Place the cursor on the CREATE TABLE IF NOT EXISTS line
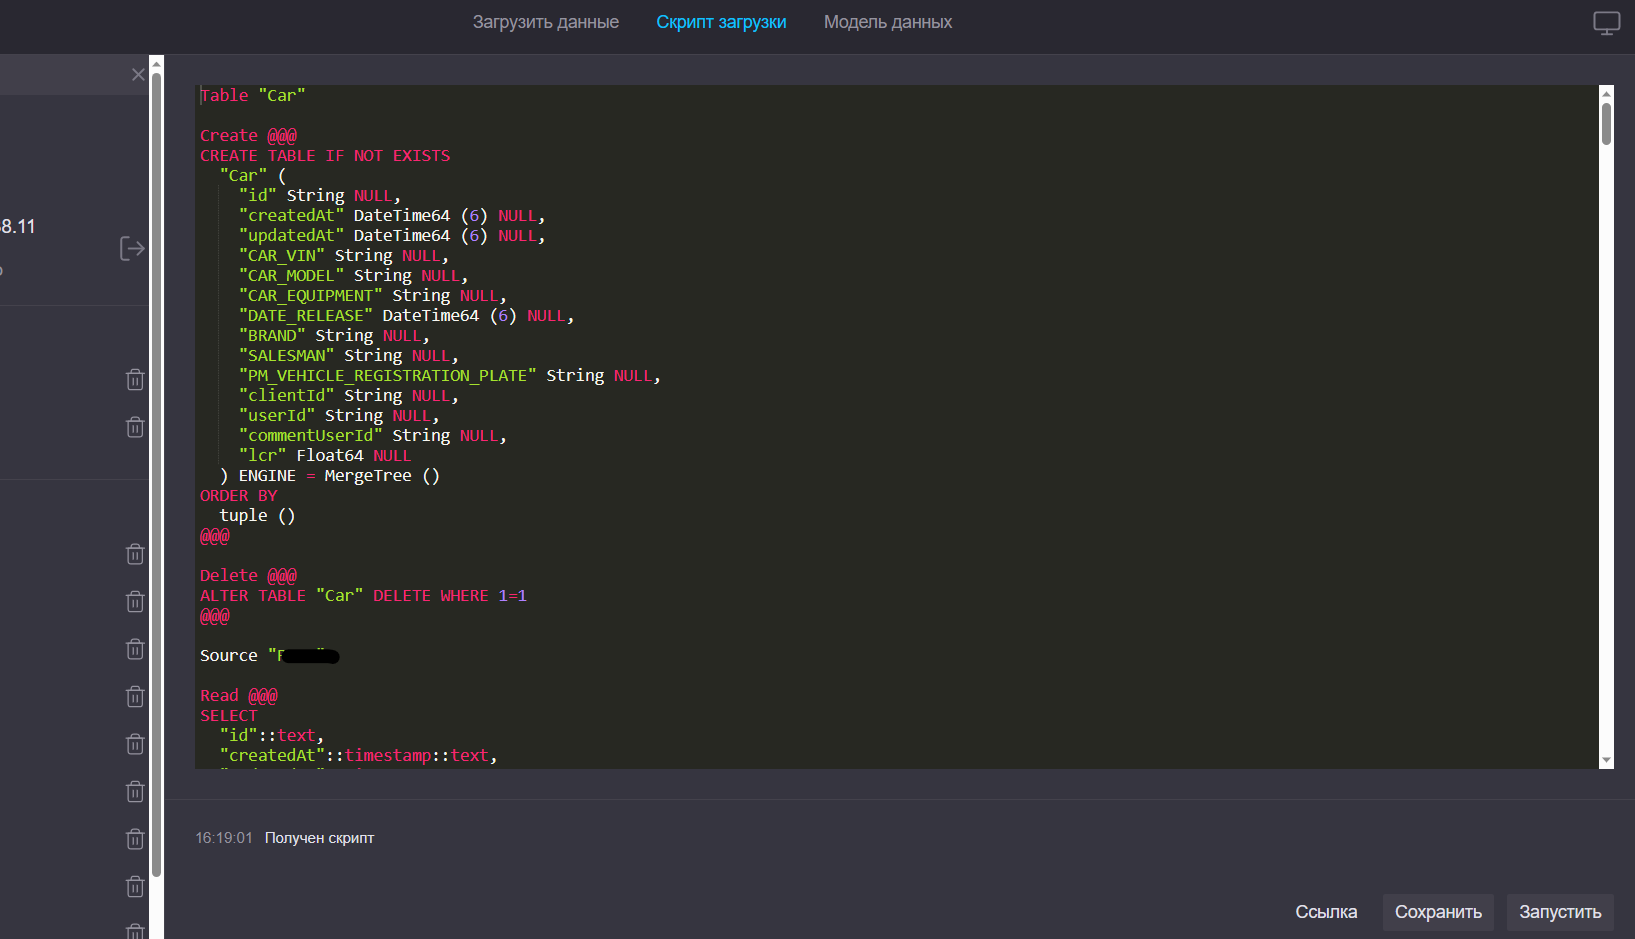The image size is (1635, 939). pyautogui.click(x=325, y=156)
